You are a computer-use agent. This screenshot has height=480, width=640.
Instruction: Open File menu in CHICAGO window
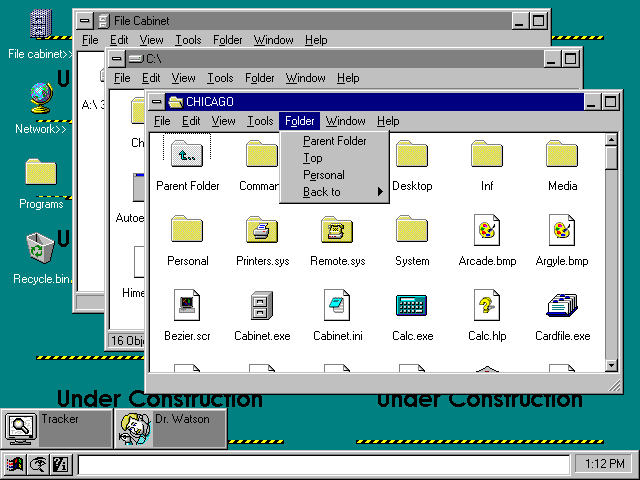pyautogui.click(x=162, y=121)
